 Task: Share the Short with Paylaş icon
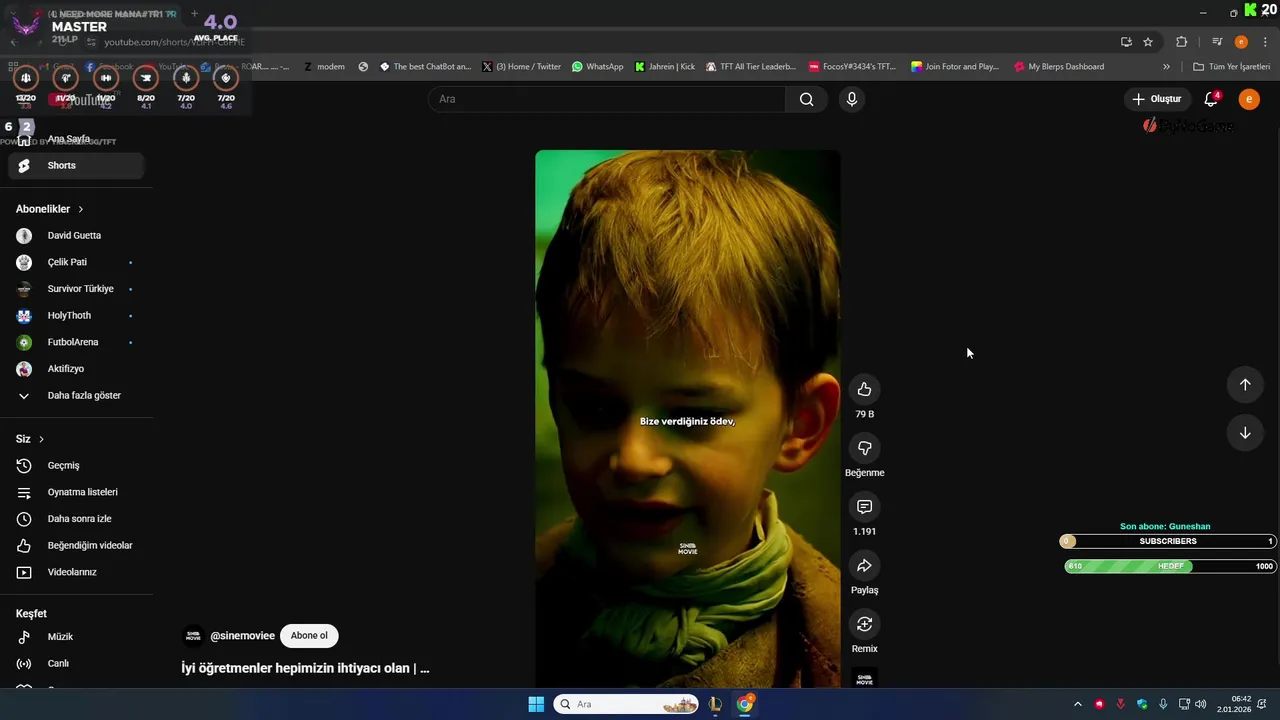(x=864, y=566)
